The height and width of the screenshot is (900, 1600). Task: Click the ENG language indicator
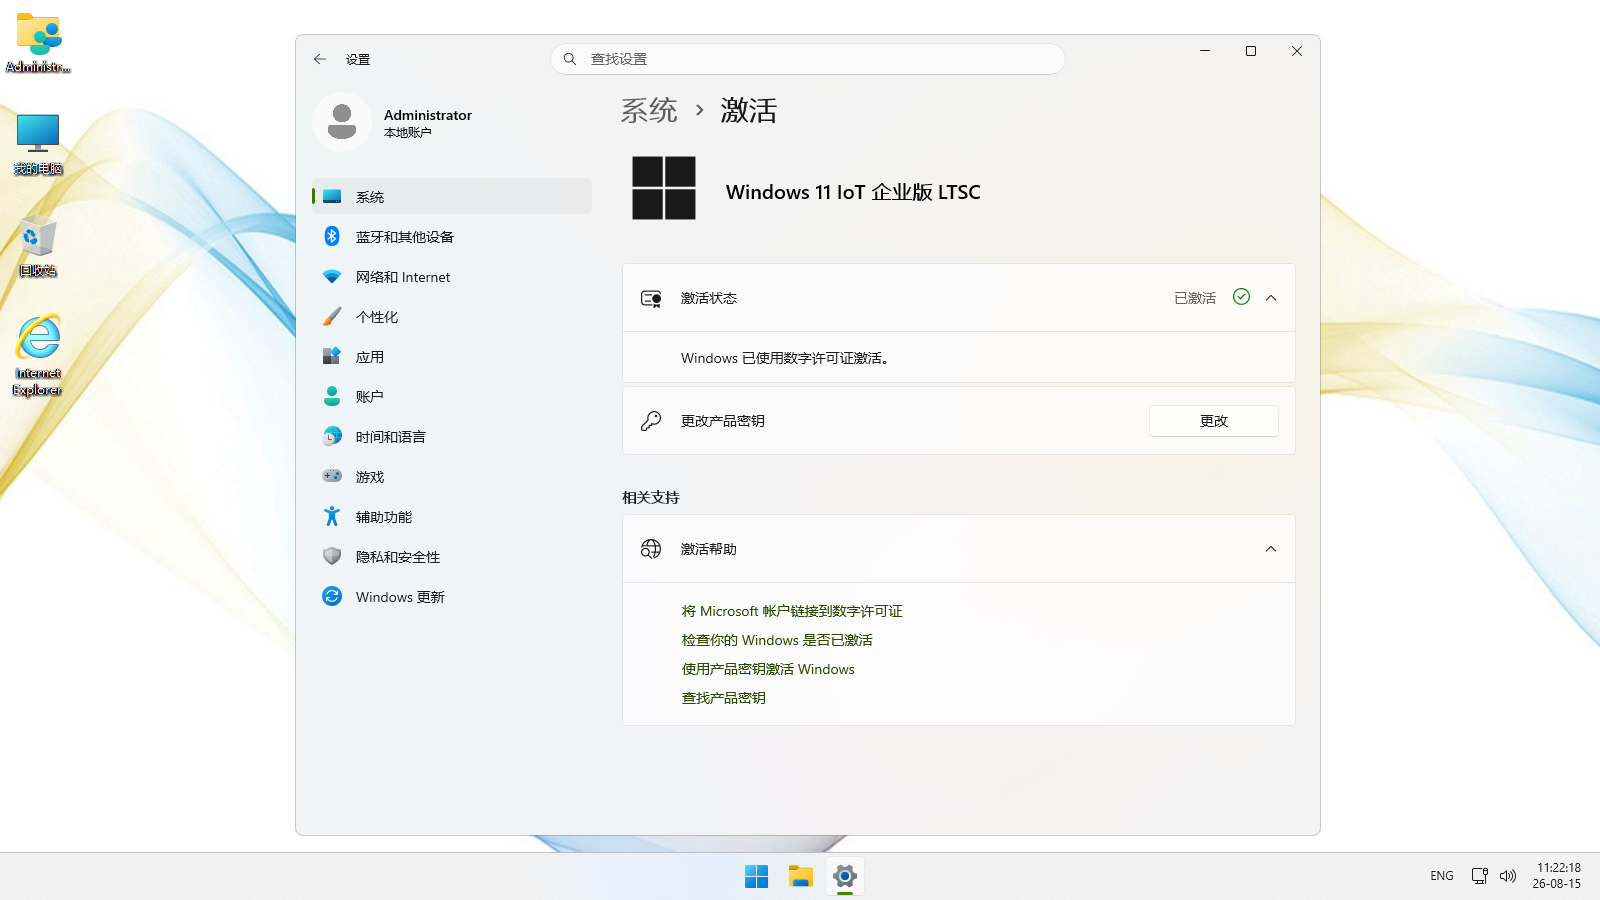tap(1442, 876)
